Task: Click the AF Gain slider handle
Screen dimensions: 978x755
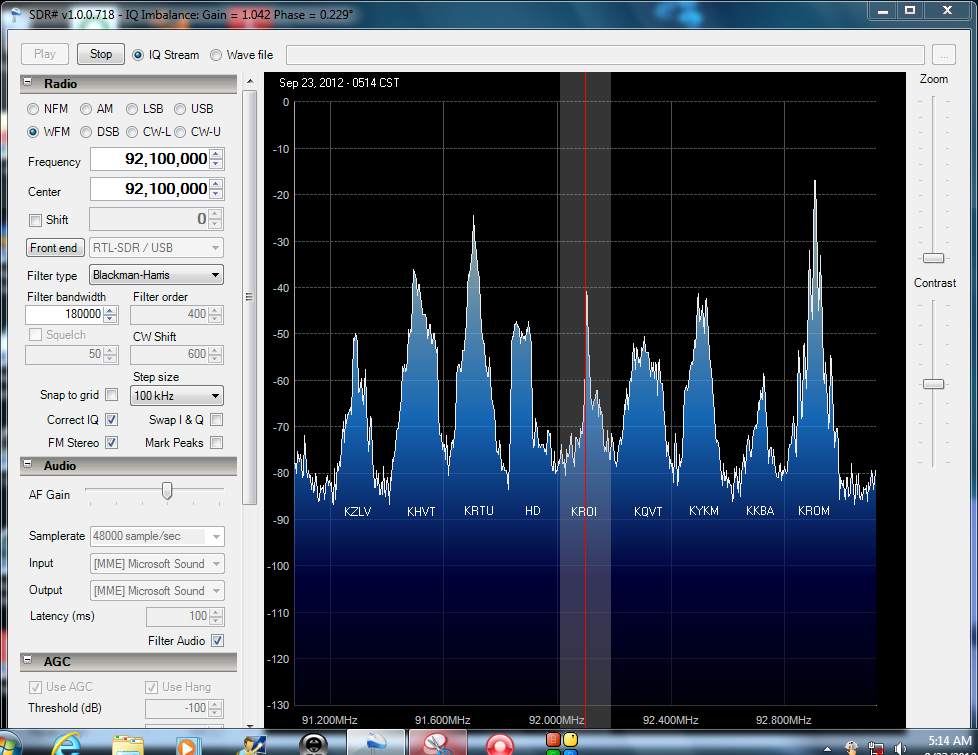Action: coord(167,490)
